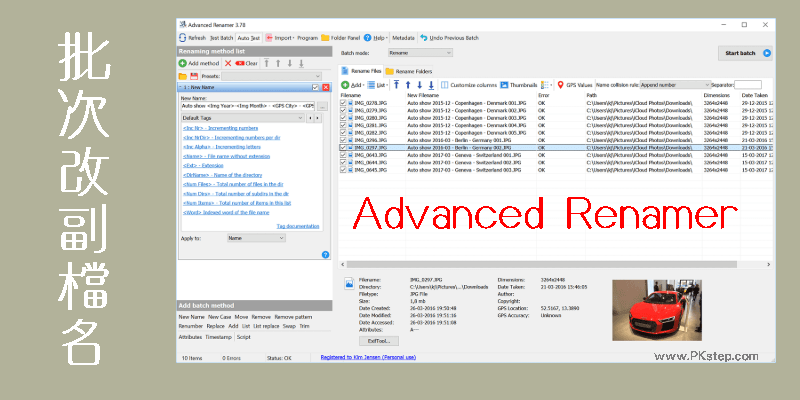The image size is (800, 400).
Task: Uncheck IMG_0279.JPG file checkbox
Action: tap(343, 110)
